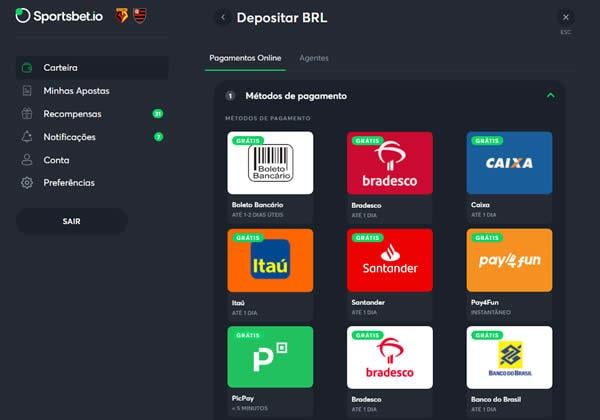This screenshot has height=420, width=600.
Task: Click the gear icon beside Preferências
Action: pos(27,182)
